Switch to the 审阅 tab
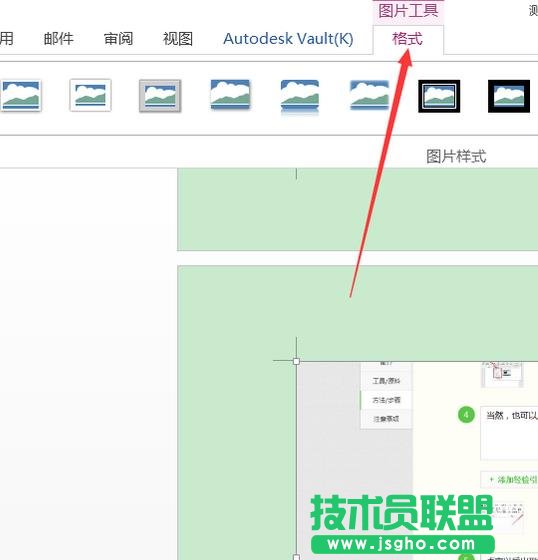The height and width of the screenshot is (560, 538). [118, 39]
